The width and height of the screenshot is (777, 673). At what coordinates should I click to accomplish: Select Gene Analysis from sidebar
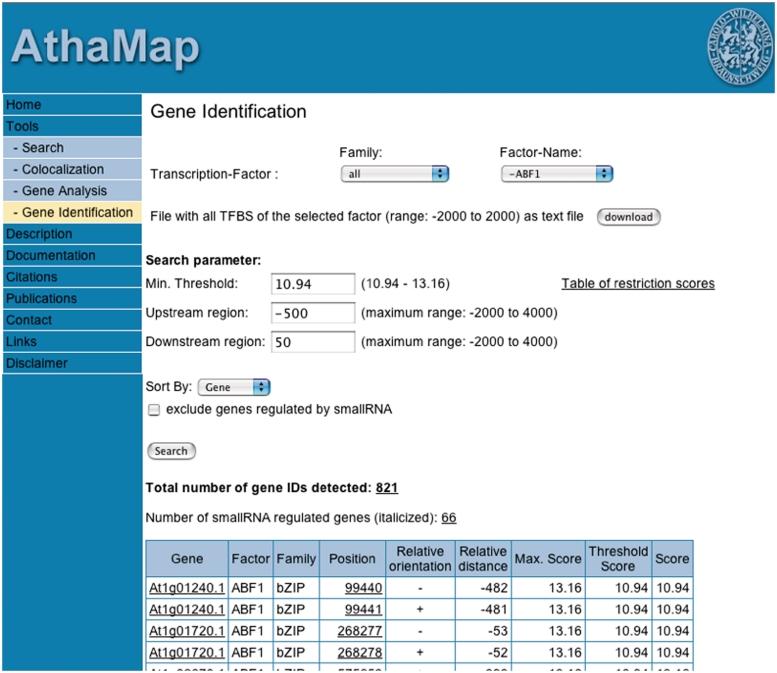pyautogui.click(x=65, y=191)
